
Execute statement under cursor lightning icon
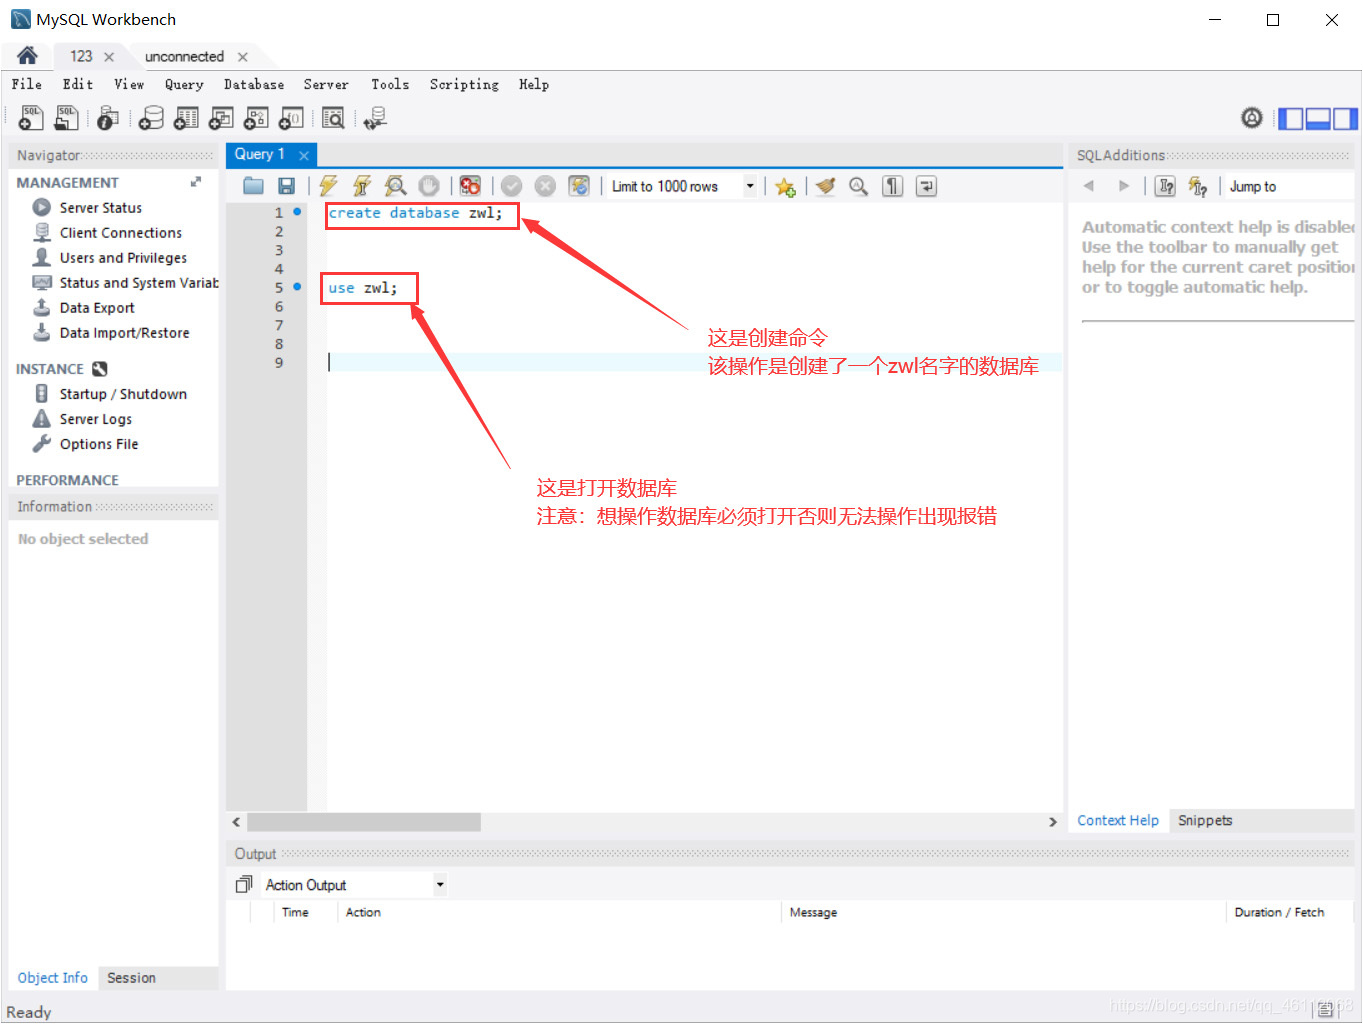(x=362, y=186)
